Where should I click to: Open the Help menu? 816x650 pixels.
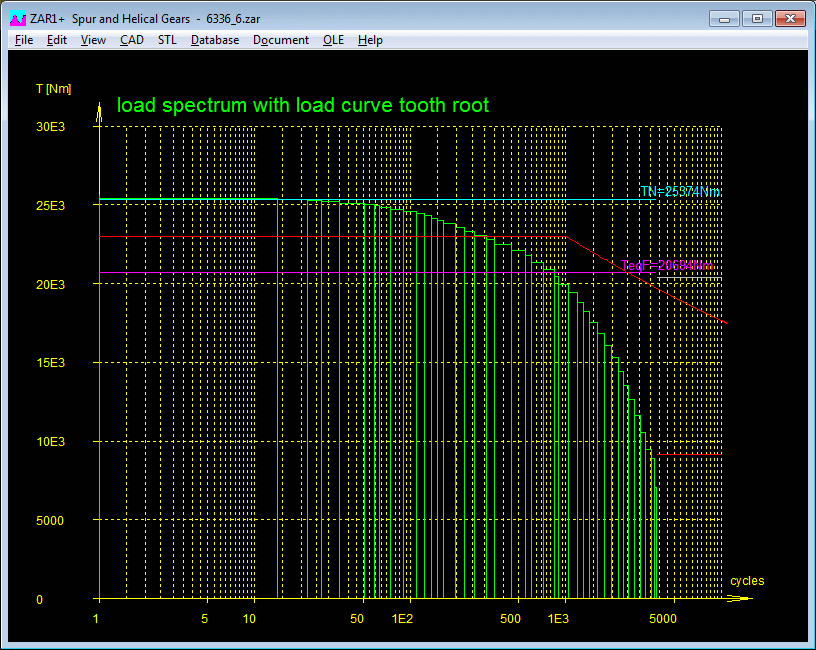(370, 40)
